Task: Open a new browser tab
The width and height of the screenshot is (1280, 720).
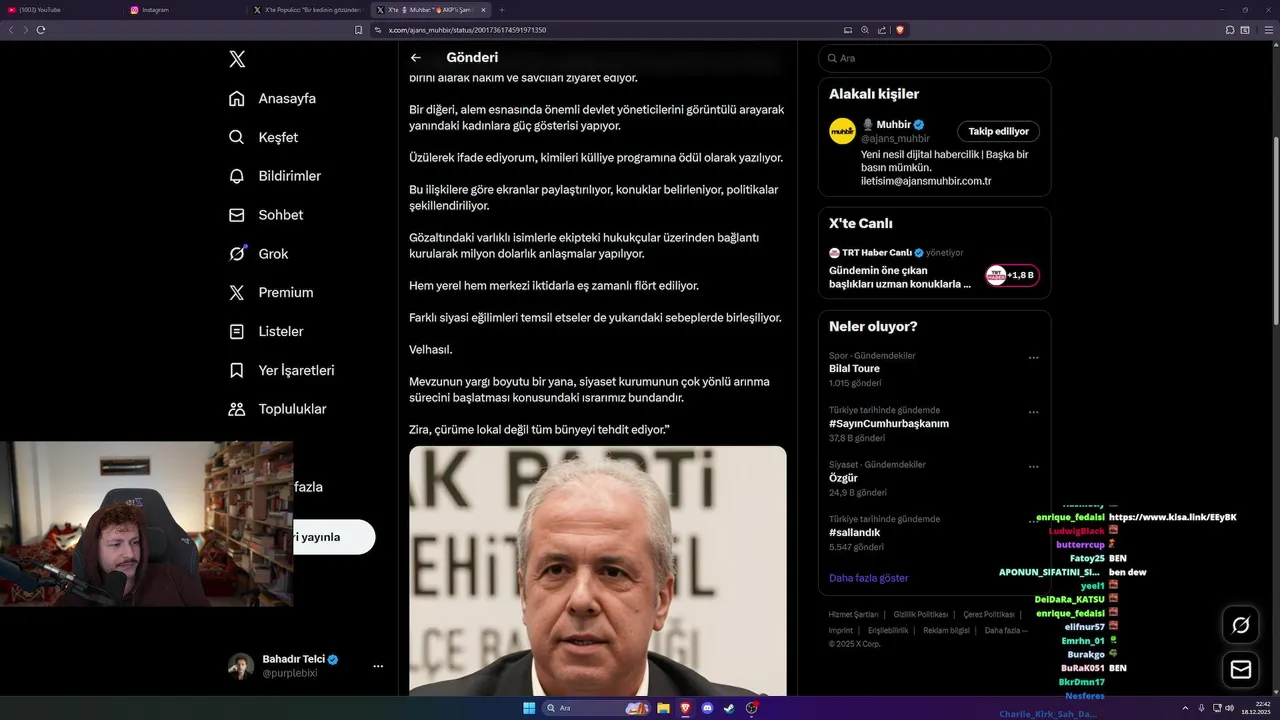Action: tap(501, 9)
